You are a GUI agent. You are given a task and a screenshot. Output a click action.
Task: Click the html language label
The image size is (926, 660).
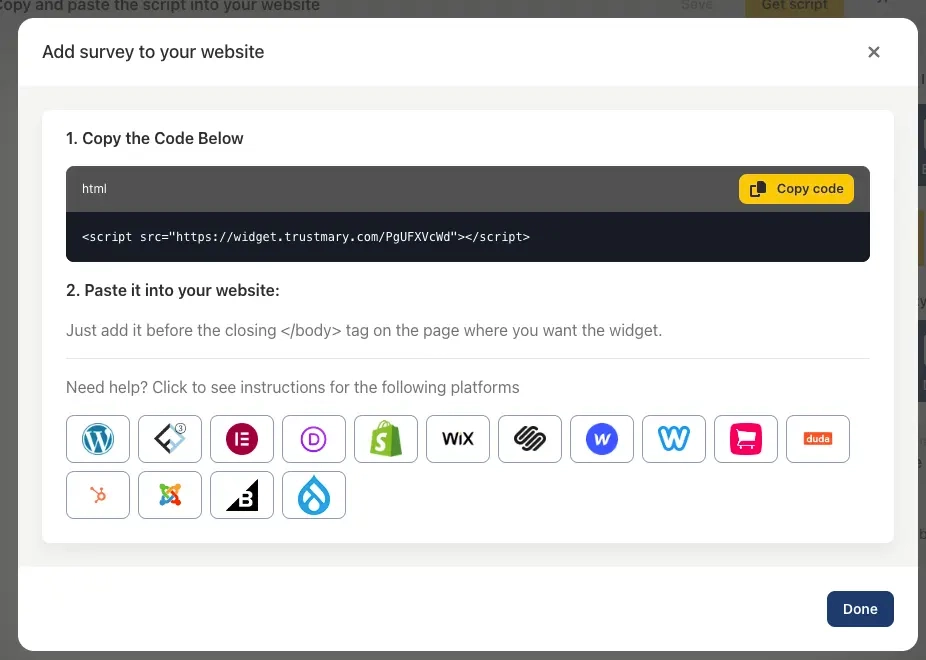[94, 189]
